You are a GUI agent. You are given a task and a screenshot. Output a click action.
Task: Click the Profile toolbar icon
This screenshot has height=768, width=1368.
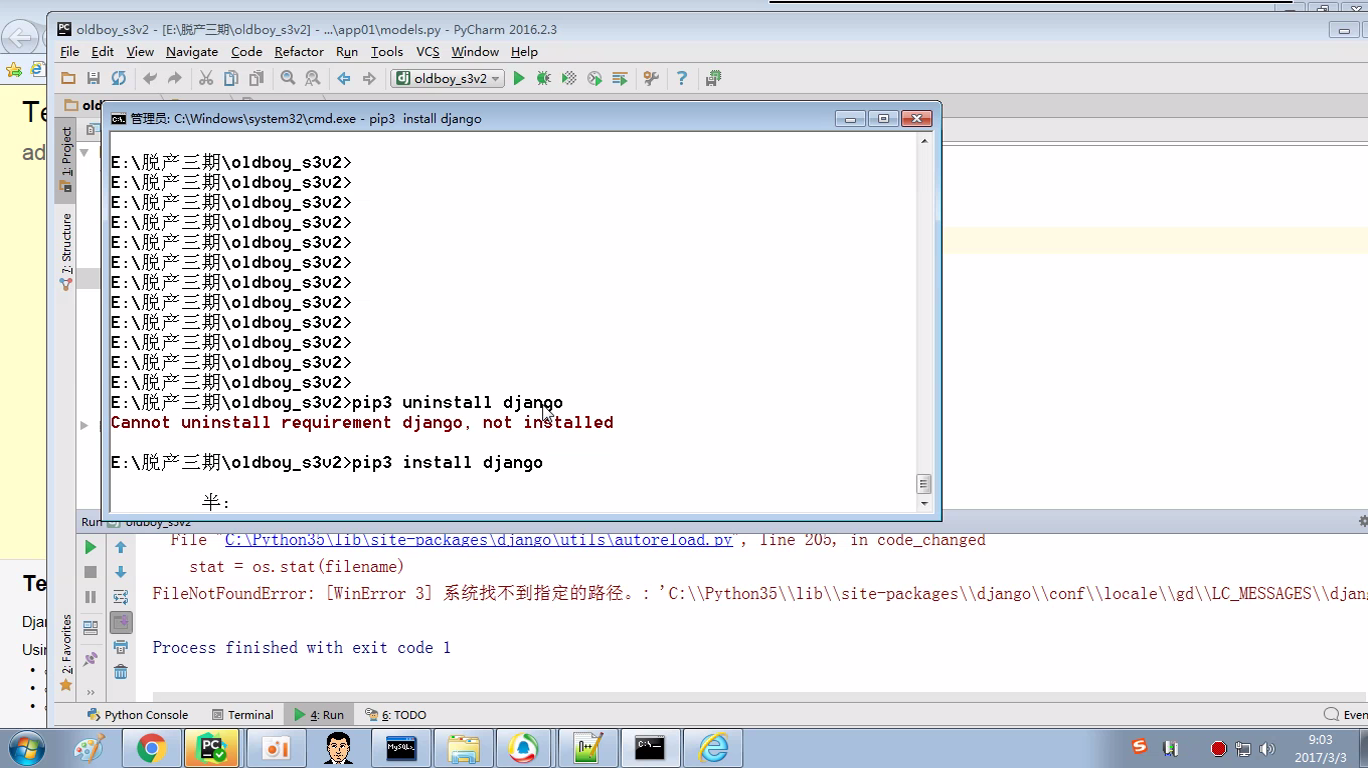(x=594, y=78)
